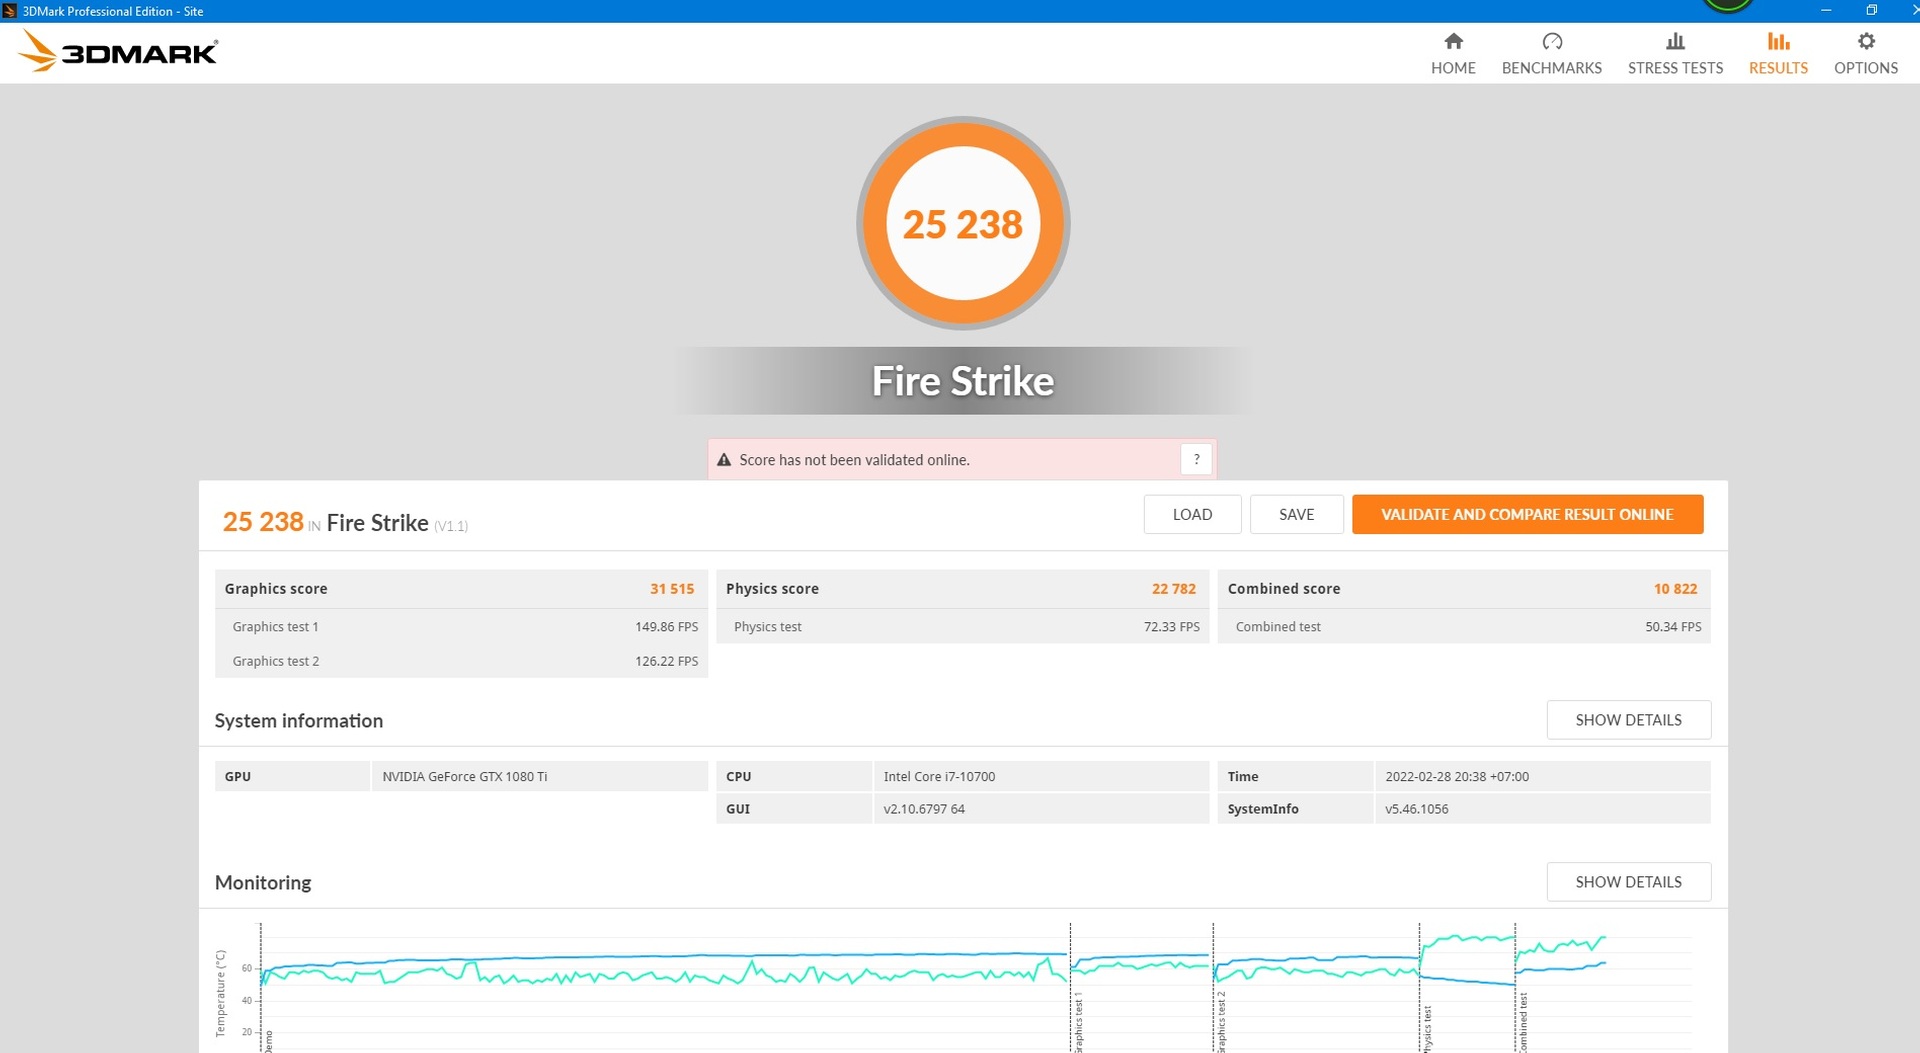Click the warning triangle icon in validation notice
Image resolution: width=1920 pixels, height=1053 pixels.
[x=724, y=460]
